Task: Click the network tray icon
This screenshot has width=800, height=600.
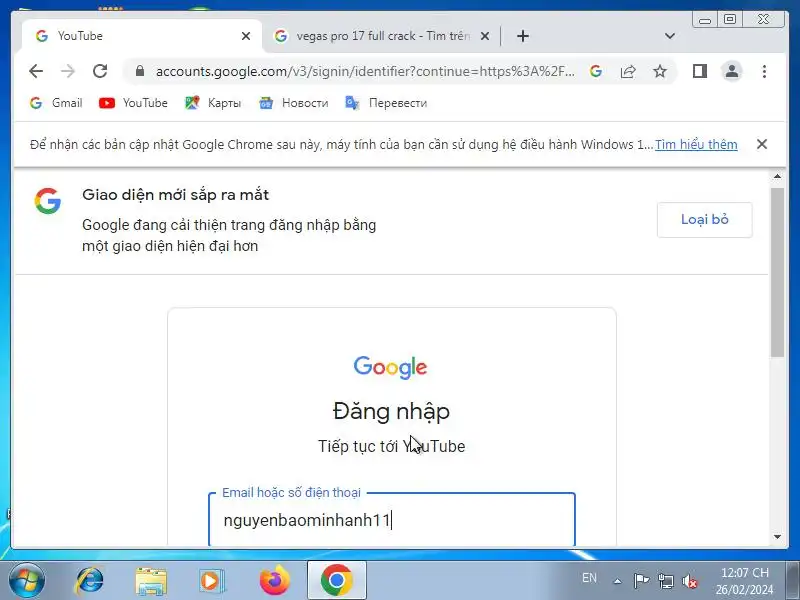Action: click(x=665, y=581)
